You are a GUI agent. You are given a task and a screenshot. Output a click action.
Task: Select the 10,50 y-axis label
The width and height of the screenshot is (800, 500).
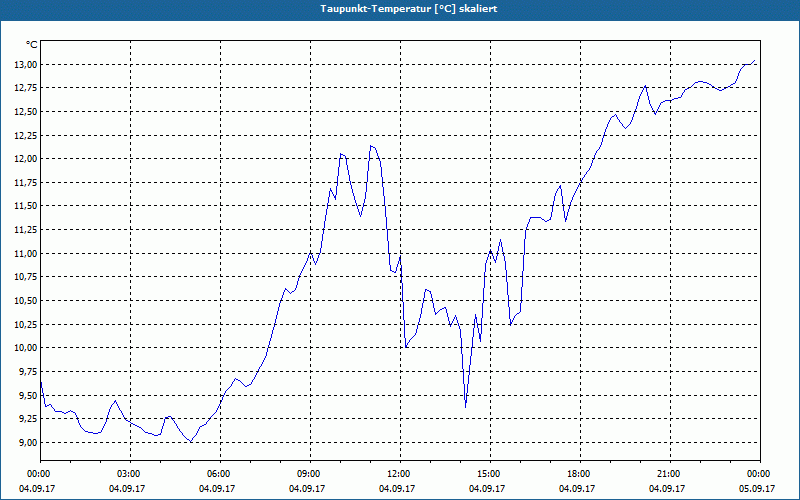tap(28, 301)
